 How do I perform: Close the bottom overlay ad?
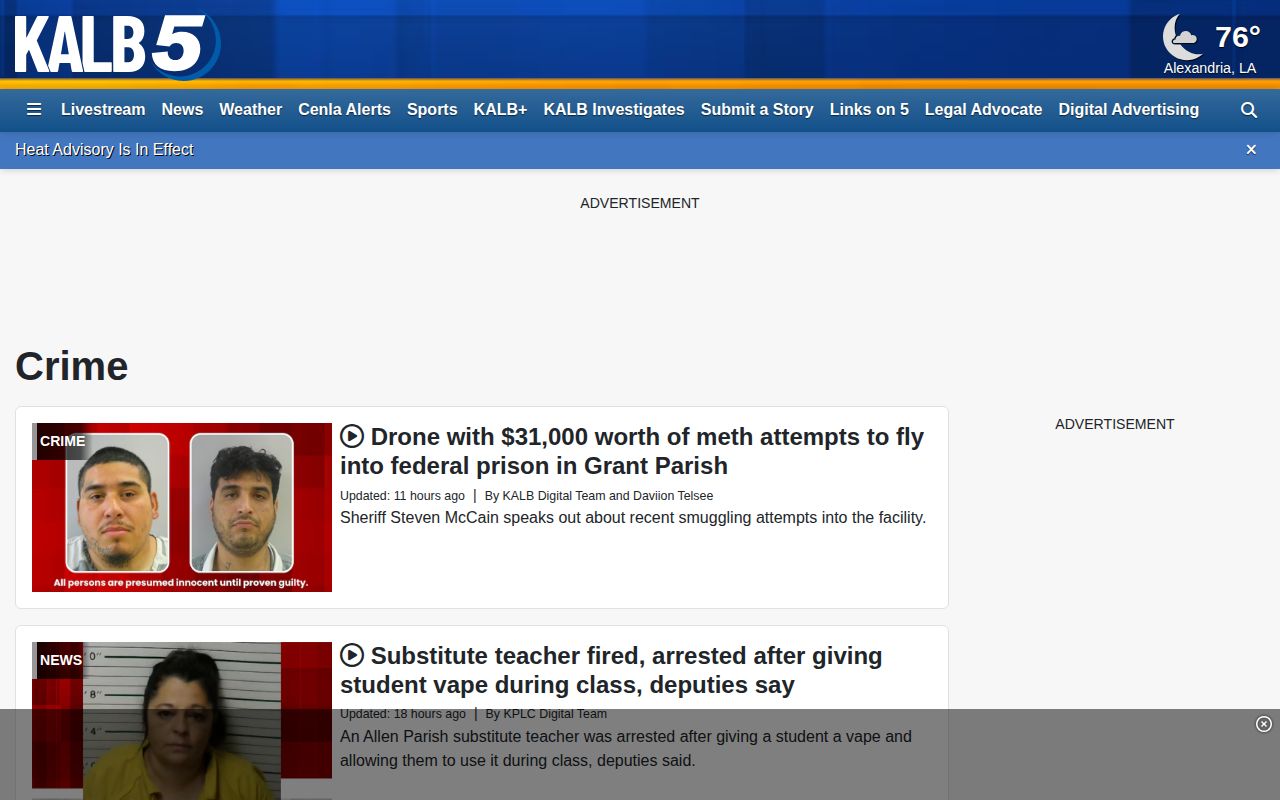[1263, 724]
